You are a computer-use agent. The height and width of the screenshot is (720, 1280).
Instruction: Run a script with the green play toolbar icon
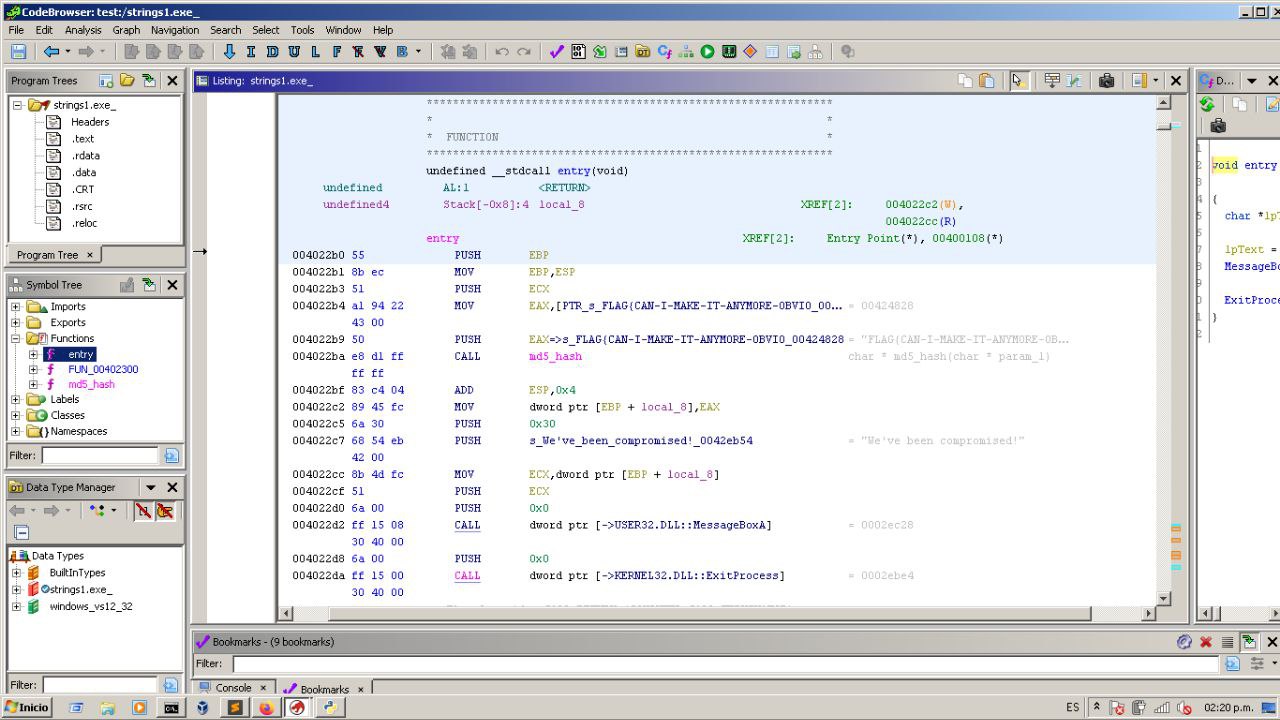[706, 51]
